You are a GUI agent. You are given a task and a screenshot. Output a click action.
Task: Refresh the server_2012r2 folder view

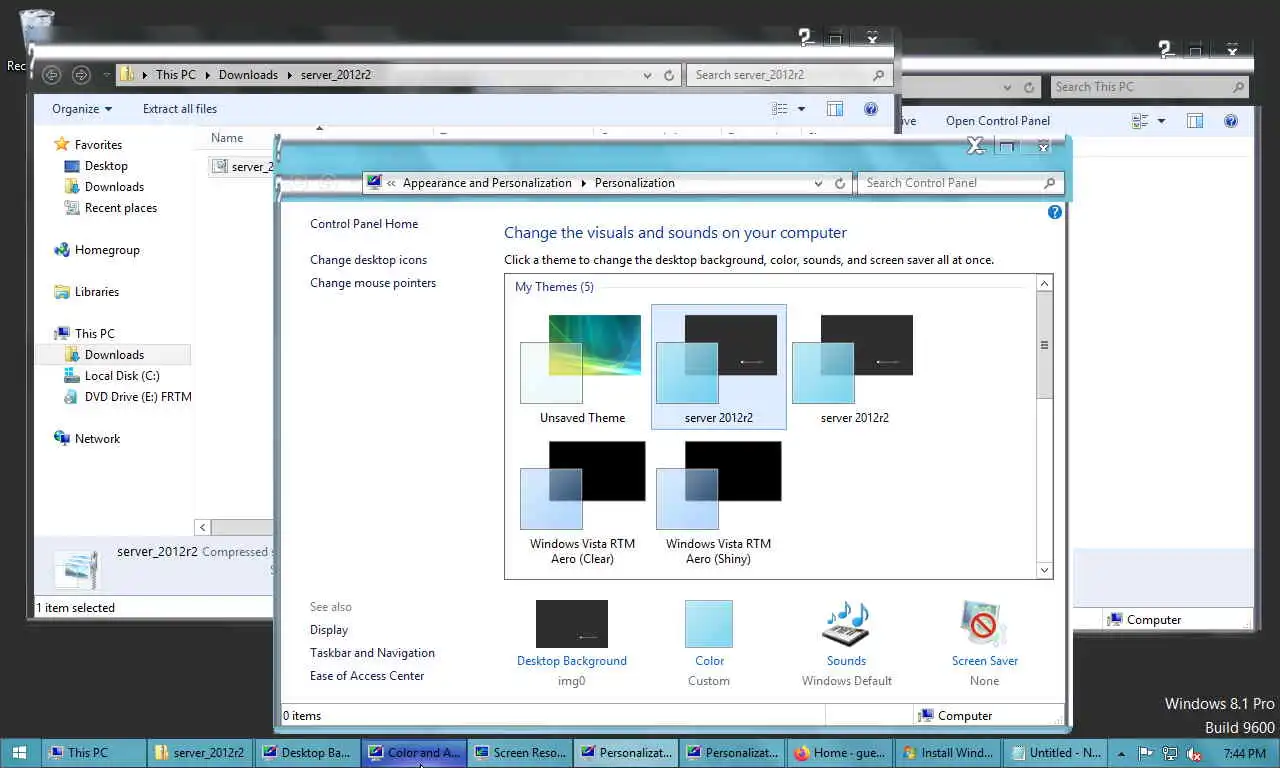(669, 75)
